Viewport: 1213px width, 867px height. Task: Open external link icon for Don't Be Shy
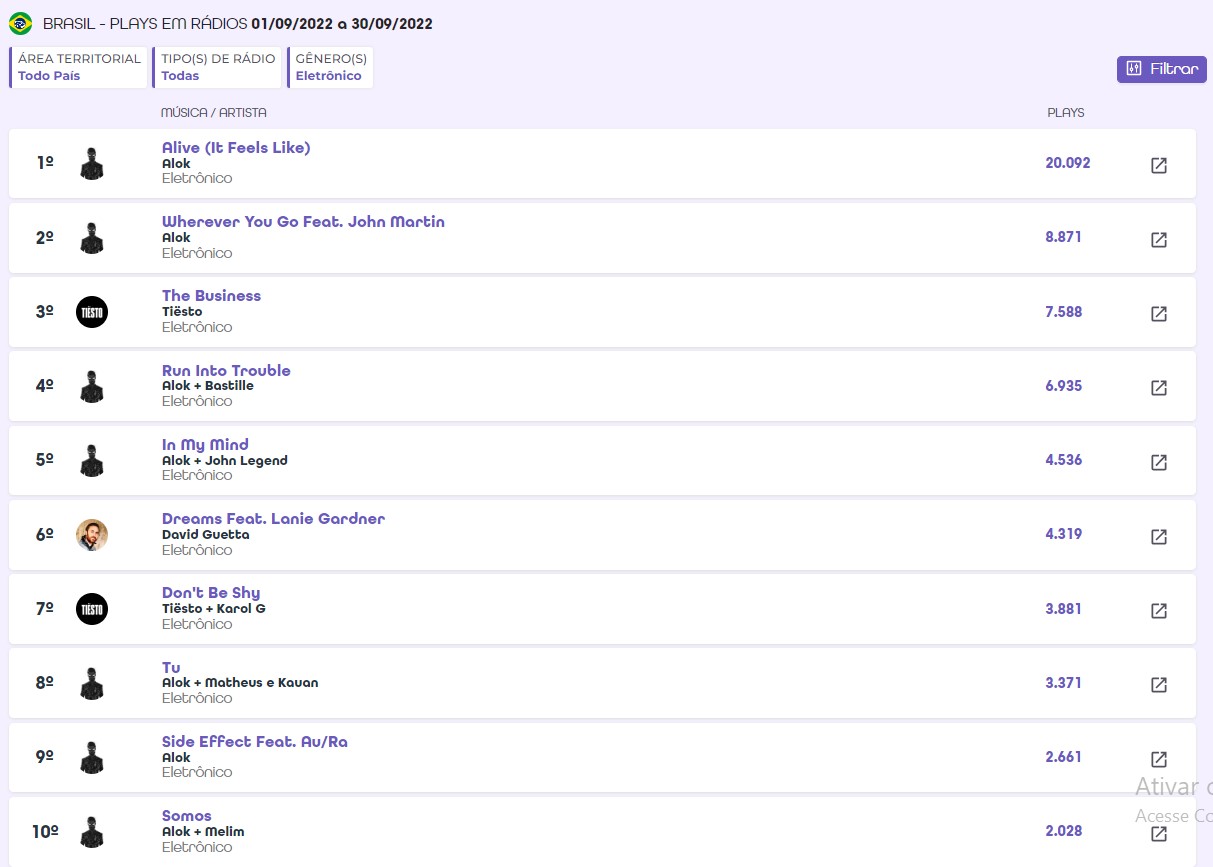pyautogui.click(x=1159, y=611)
